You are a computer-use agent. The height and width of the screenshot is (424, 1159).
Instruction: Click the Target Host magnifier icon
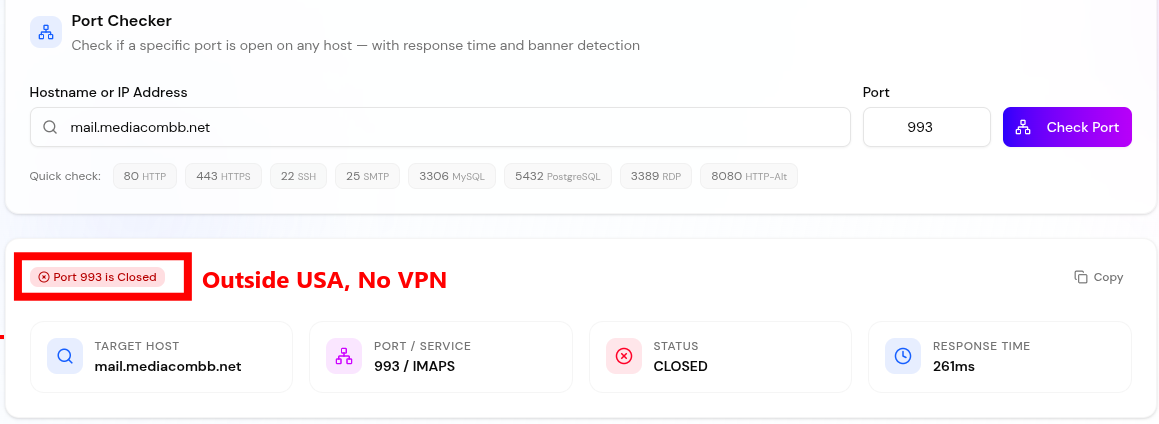pos(65,356)
